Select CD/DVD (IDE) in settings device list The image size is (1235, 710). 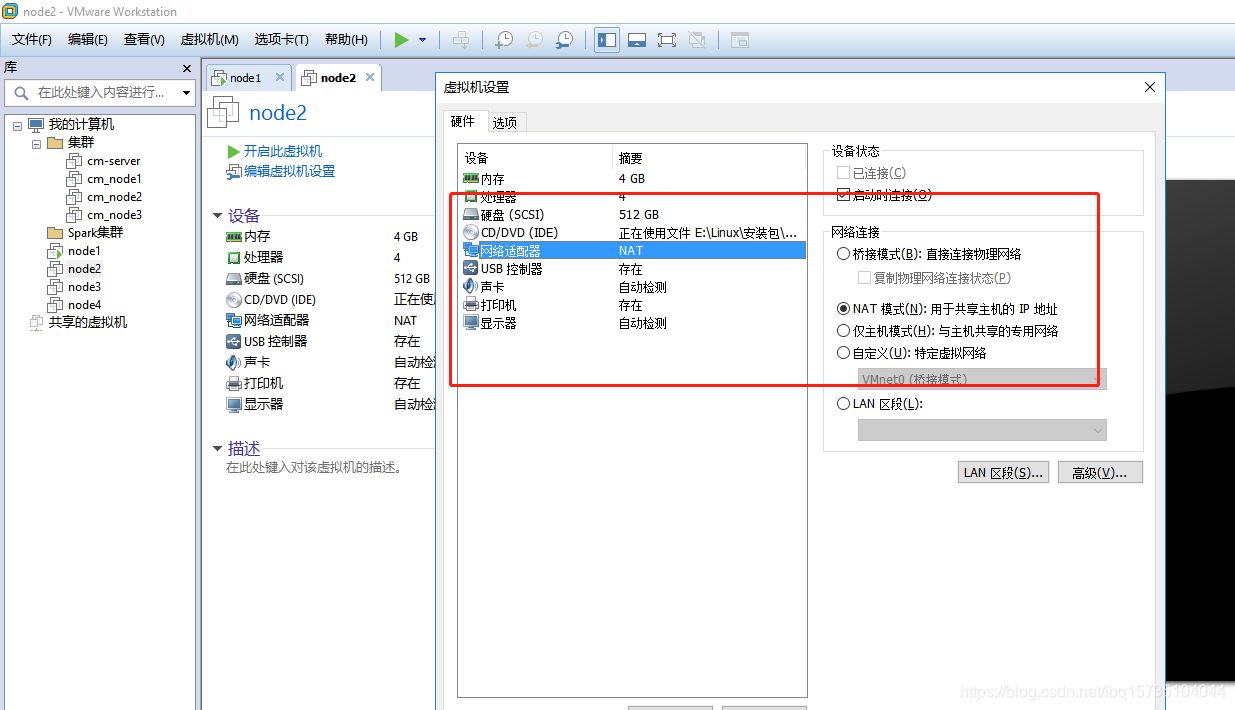632,233
